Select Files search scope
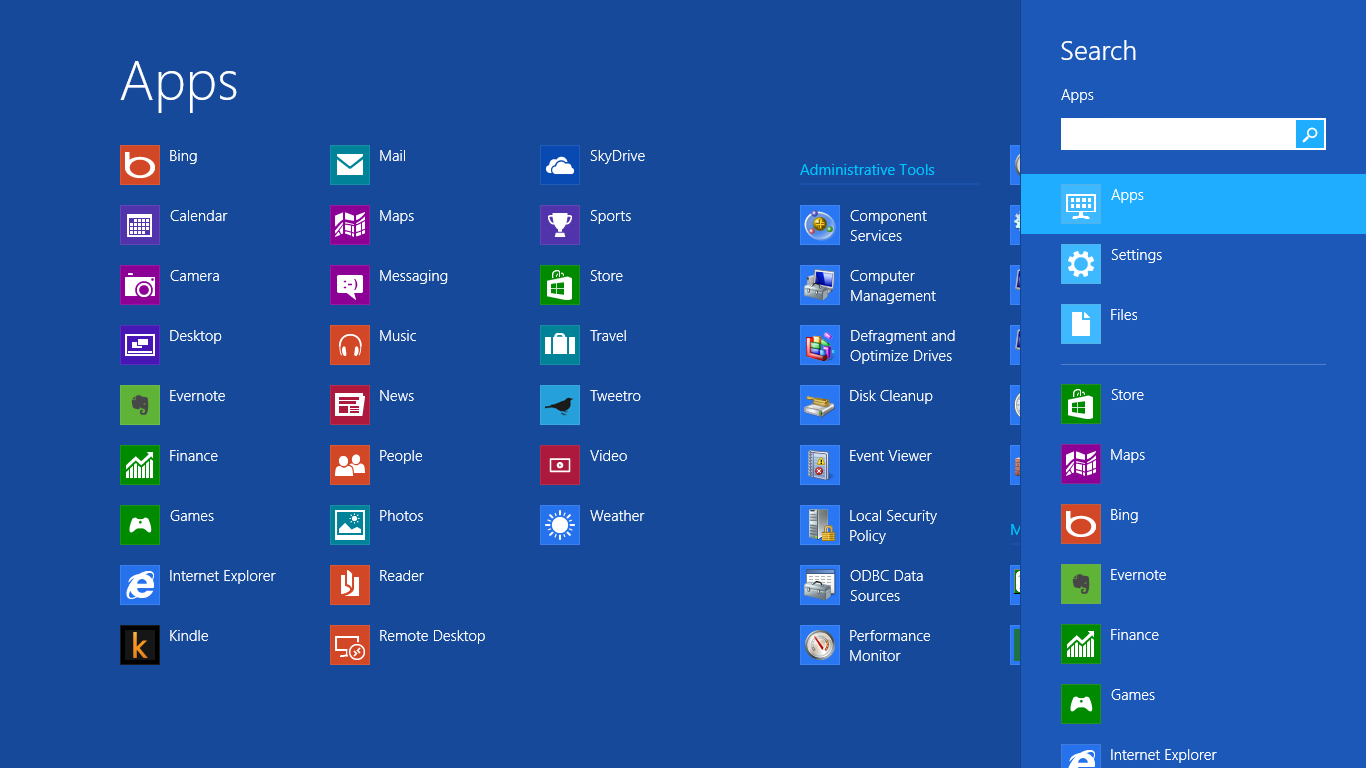1366x768 pixels. (x=1193, y=324)
